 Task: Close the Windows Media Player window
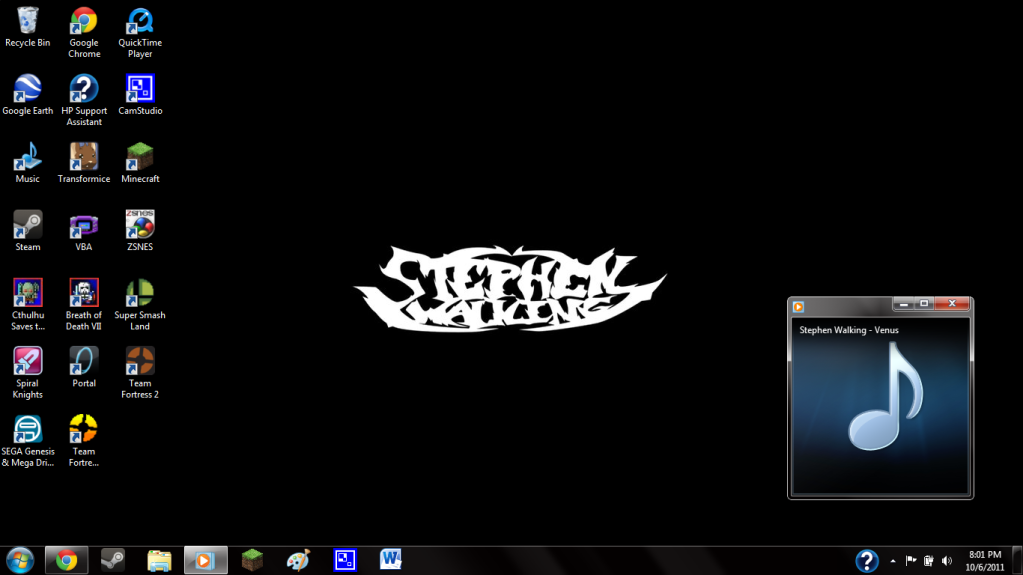point(952,304)
